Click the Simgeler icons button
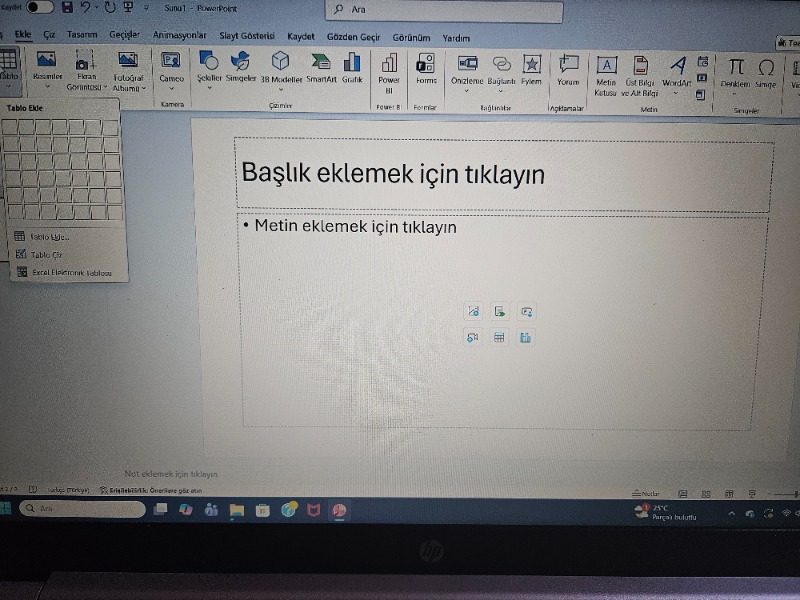Screen dimensions: 800x600 point(240,67)
